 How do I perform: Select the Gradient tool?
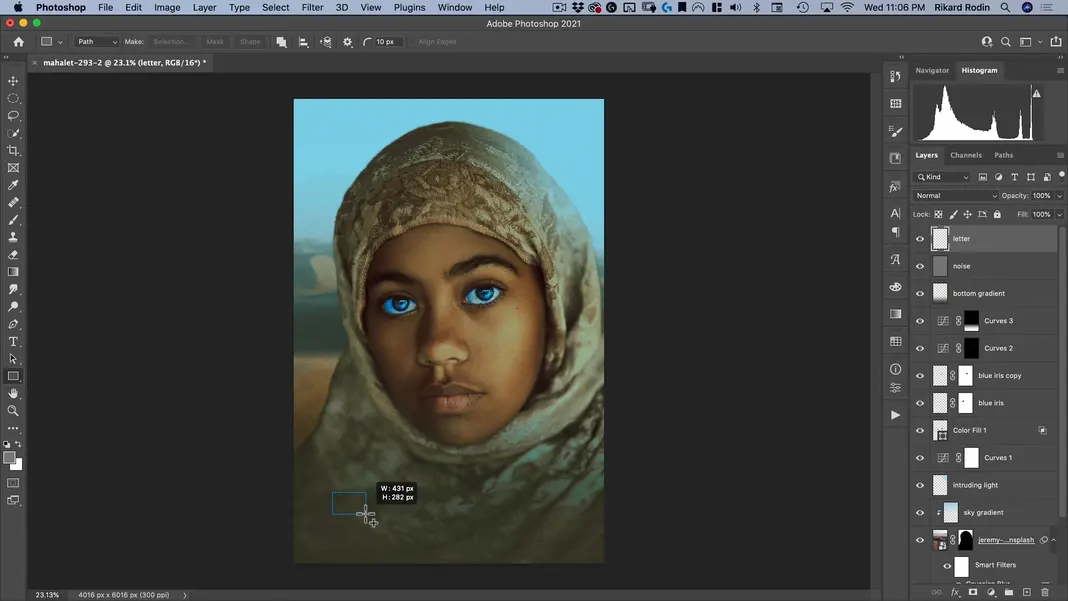point(13,272)
